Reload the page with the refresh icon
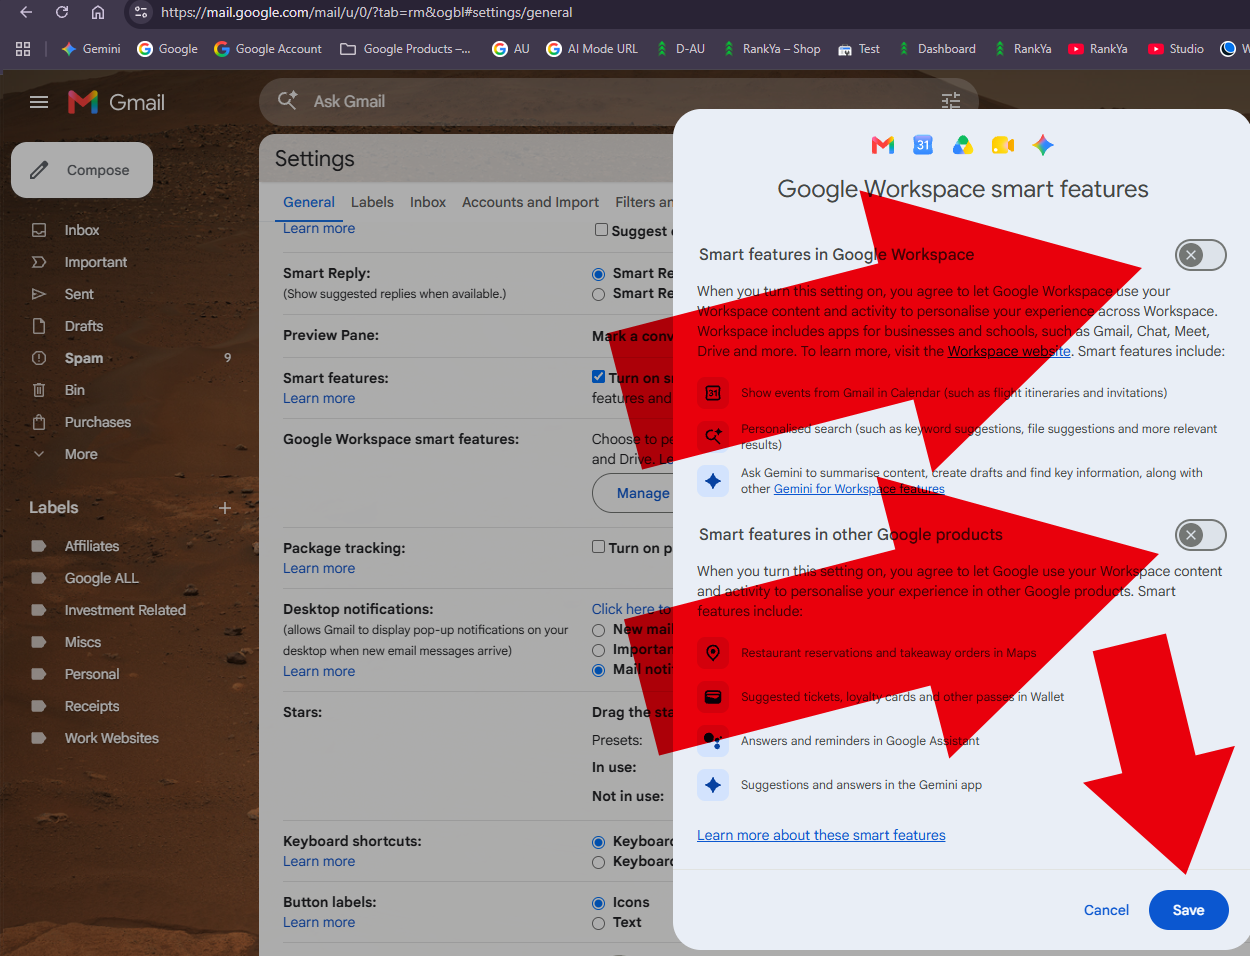Image resolution: width=1250 pixels, height=956 pixels. click(62, 12)
